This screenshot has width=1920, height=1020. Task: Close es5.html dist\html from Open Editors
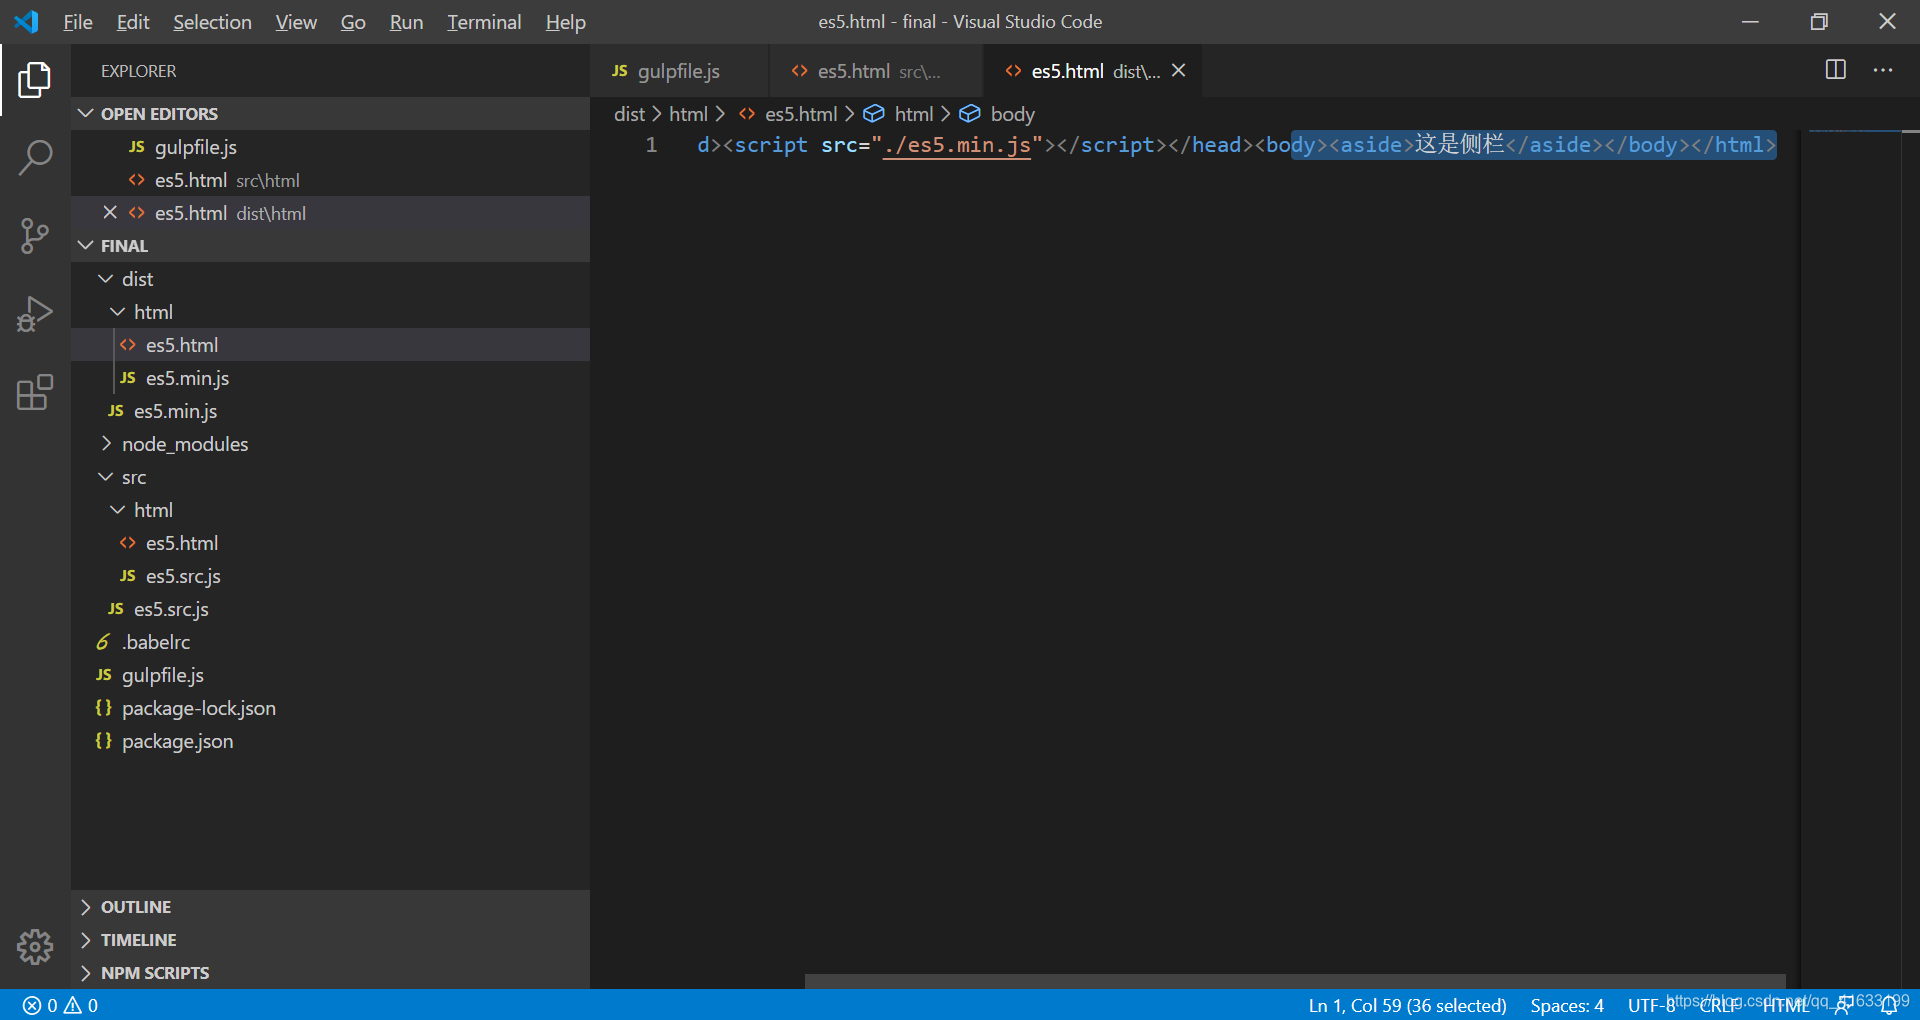pyautogui.click(x=110, y=212)
